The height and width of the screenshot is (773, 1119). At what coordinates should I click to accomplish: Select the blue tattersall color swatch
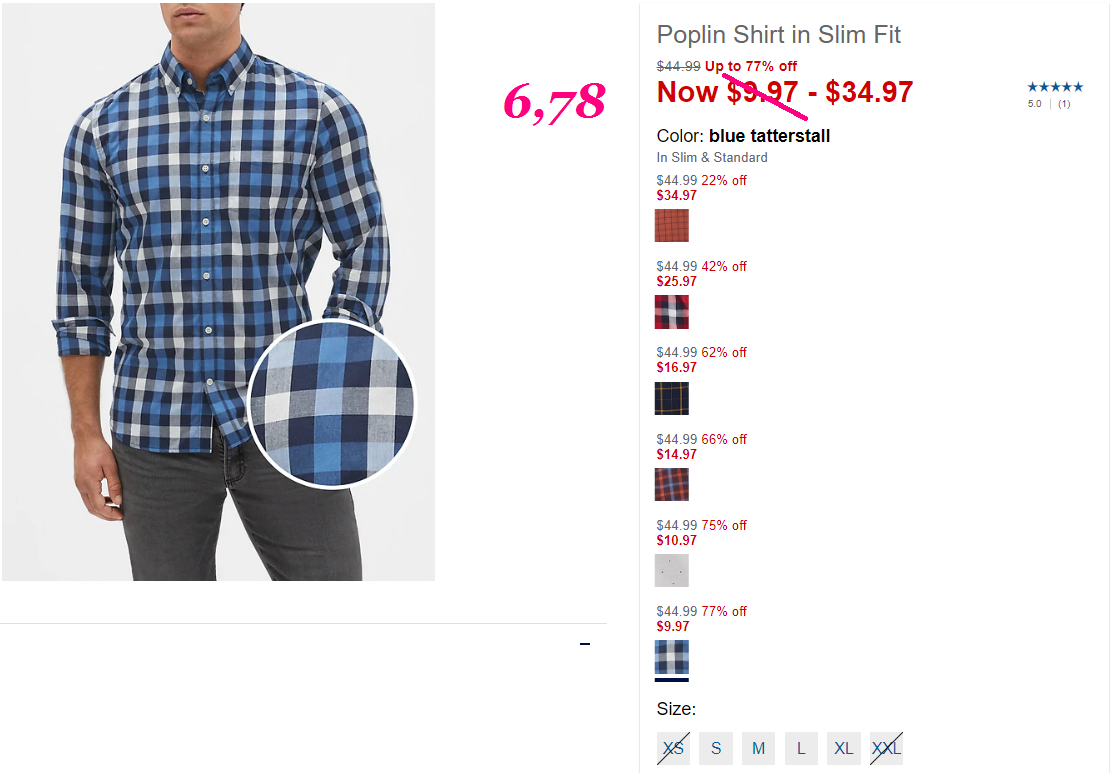click(x=672, y=657)
